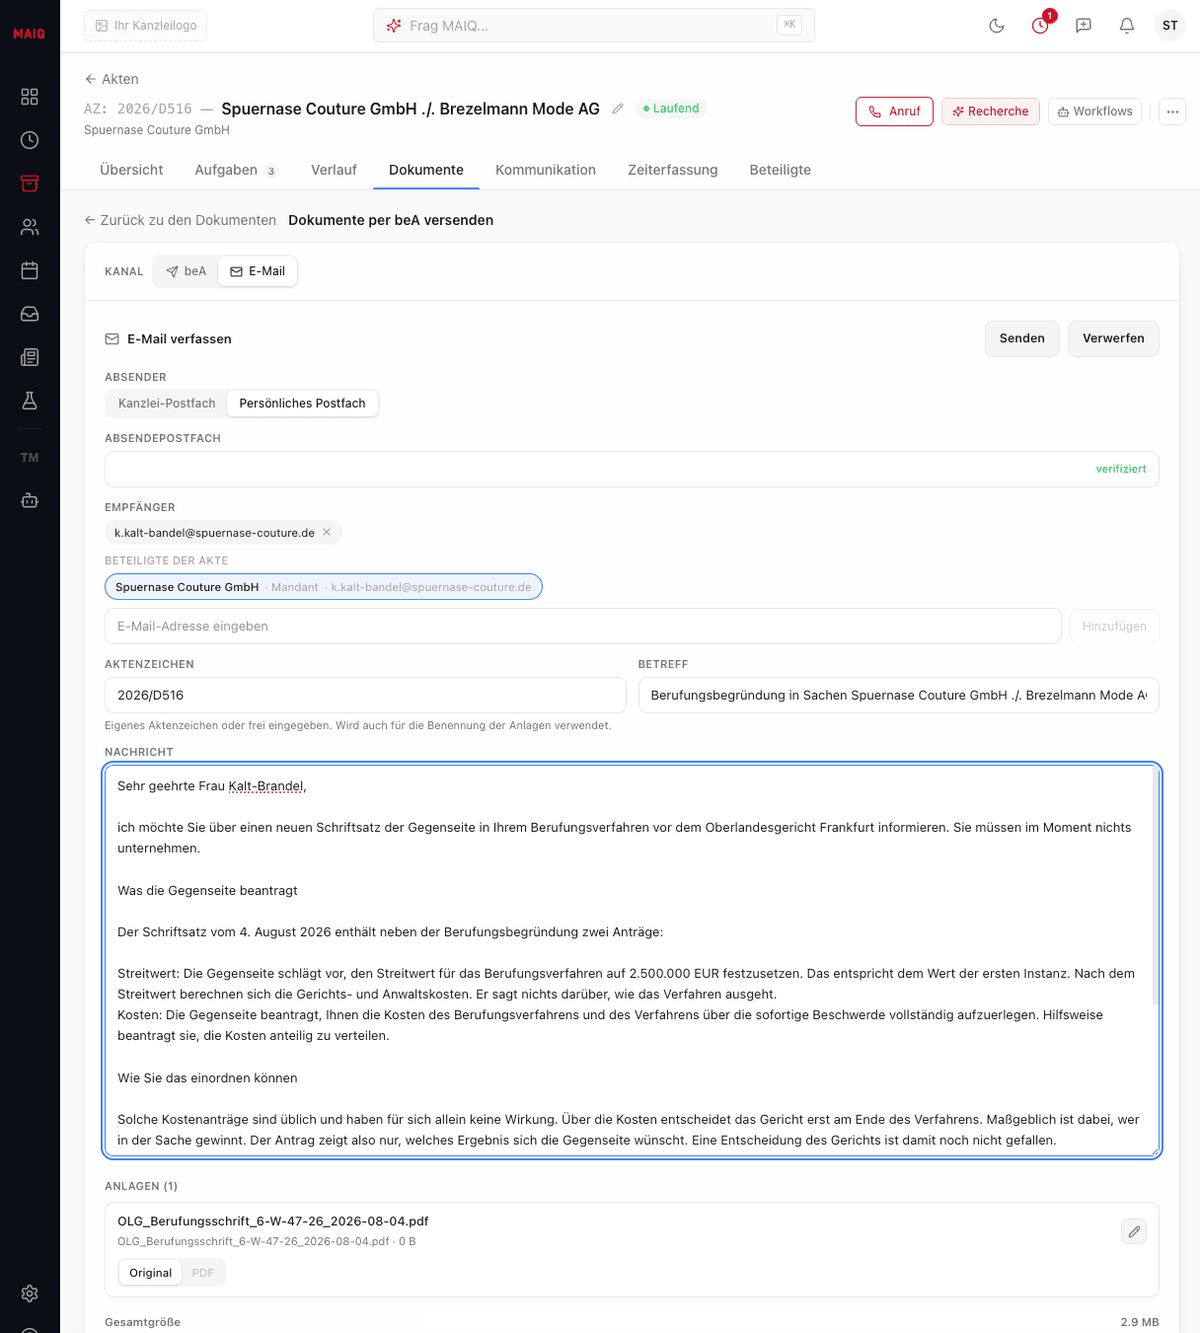Screen dimensions: 1200x1333
Task: Focus the E-Mail-Adresse eingeben field
Action: (x=583, y=626)
